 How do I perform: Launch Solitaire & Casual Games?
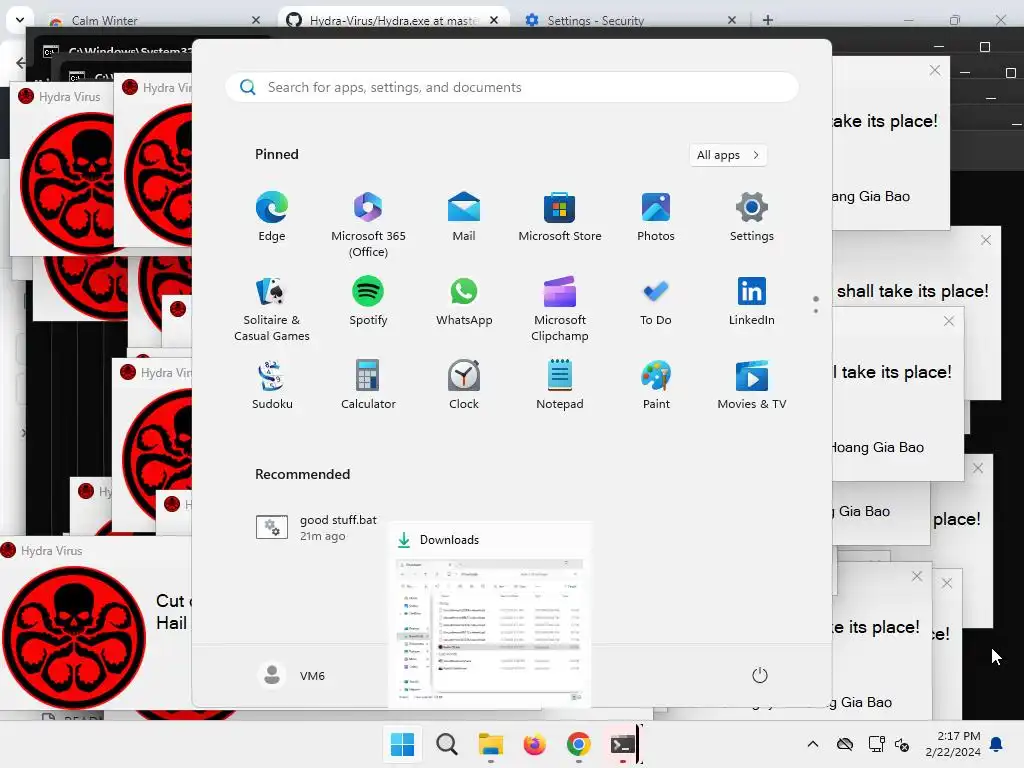click(272, 309)
